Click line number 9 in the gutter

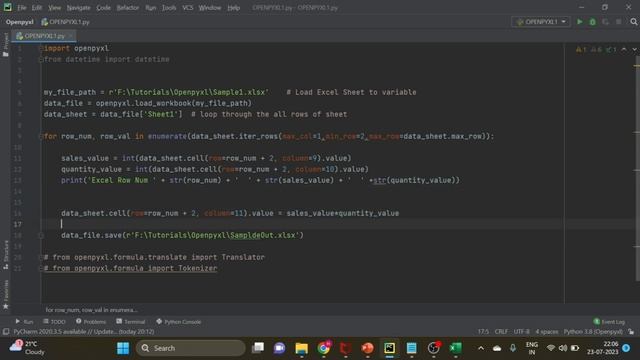pyautogui.click(x=18, y=136)
